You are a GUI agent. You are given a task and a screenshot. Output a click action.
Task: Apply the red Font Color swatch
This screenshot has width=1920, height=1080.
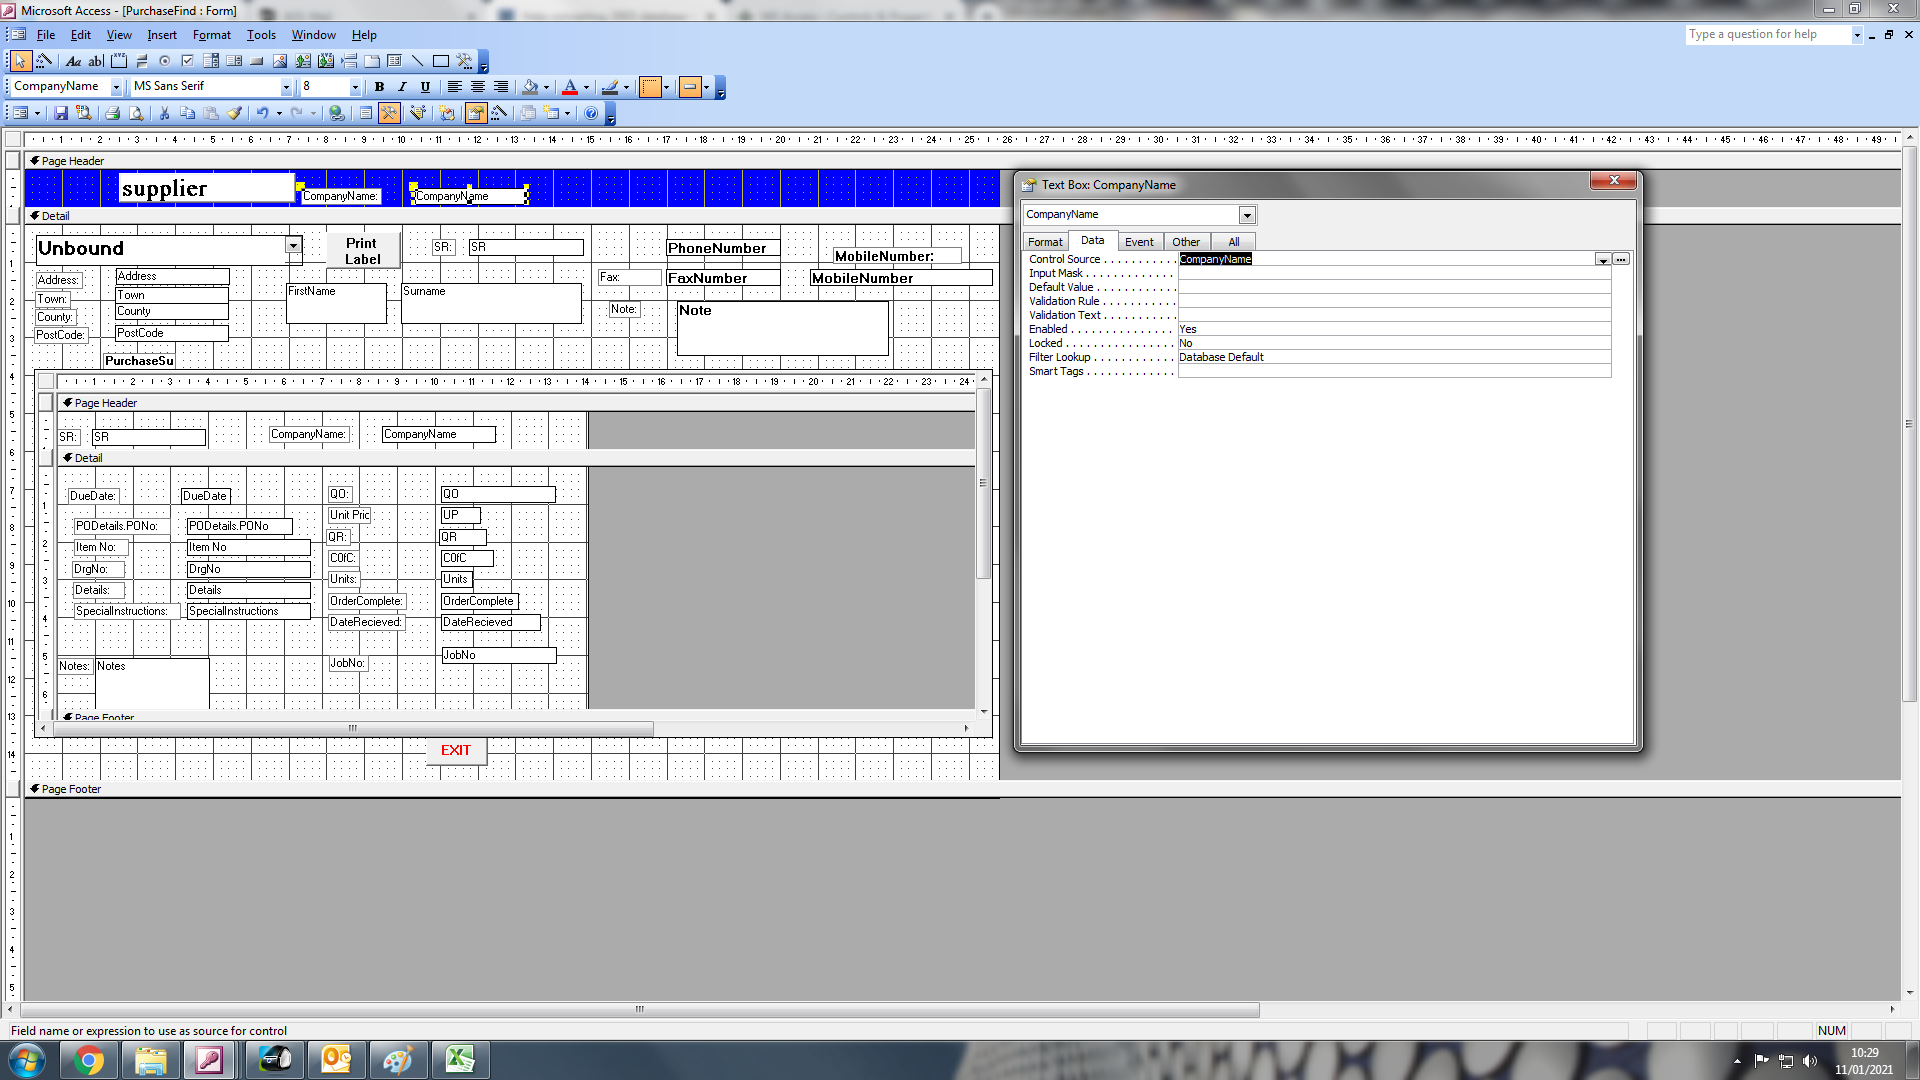click(x=569, y=88)
